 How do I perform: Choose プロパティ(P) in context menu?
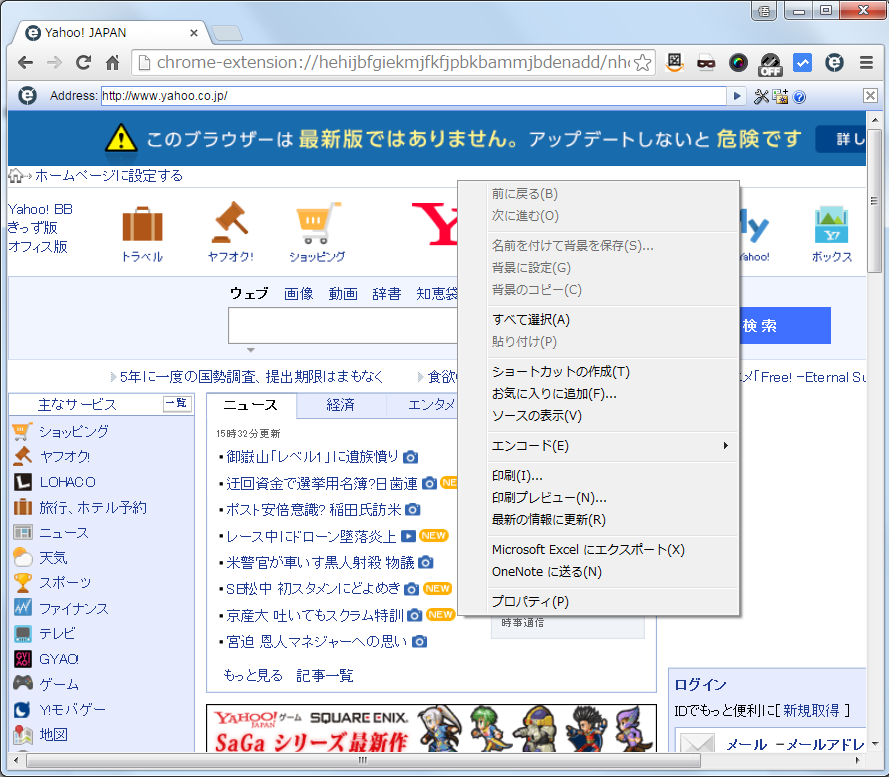pyautogui.click(x=612, y=602)
